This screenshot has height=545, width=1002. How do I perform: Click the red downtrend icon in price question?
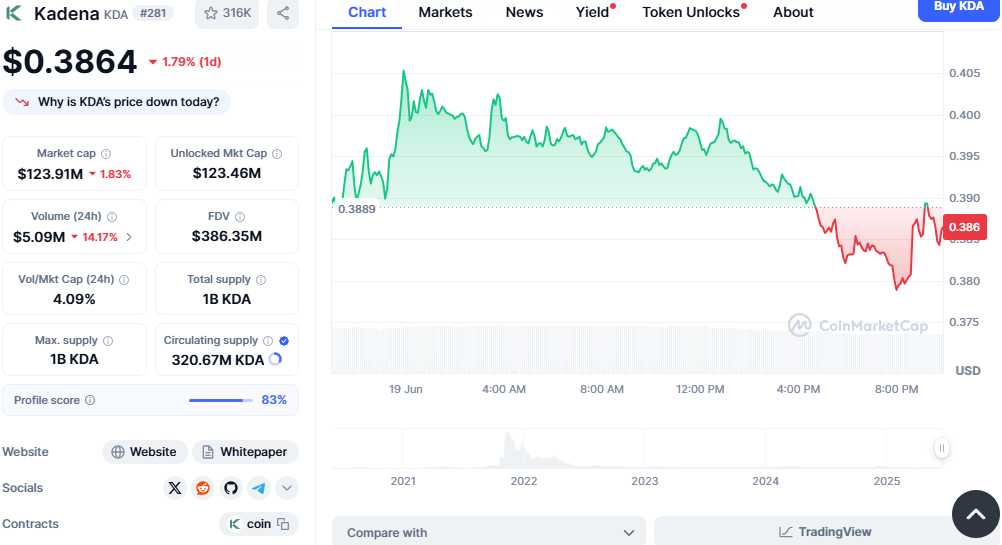[22, 102]
